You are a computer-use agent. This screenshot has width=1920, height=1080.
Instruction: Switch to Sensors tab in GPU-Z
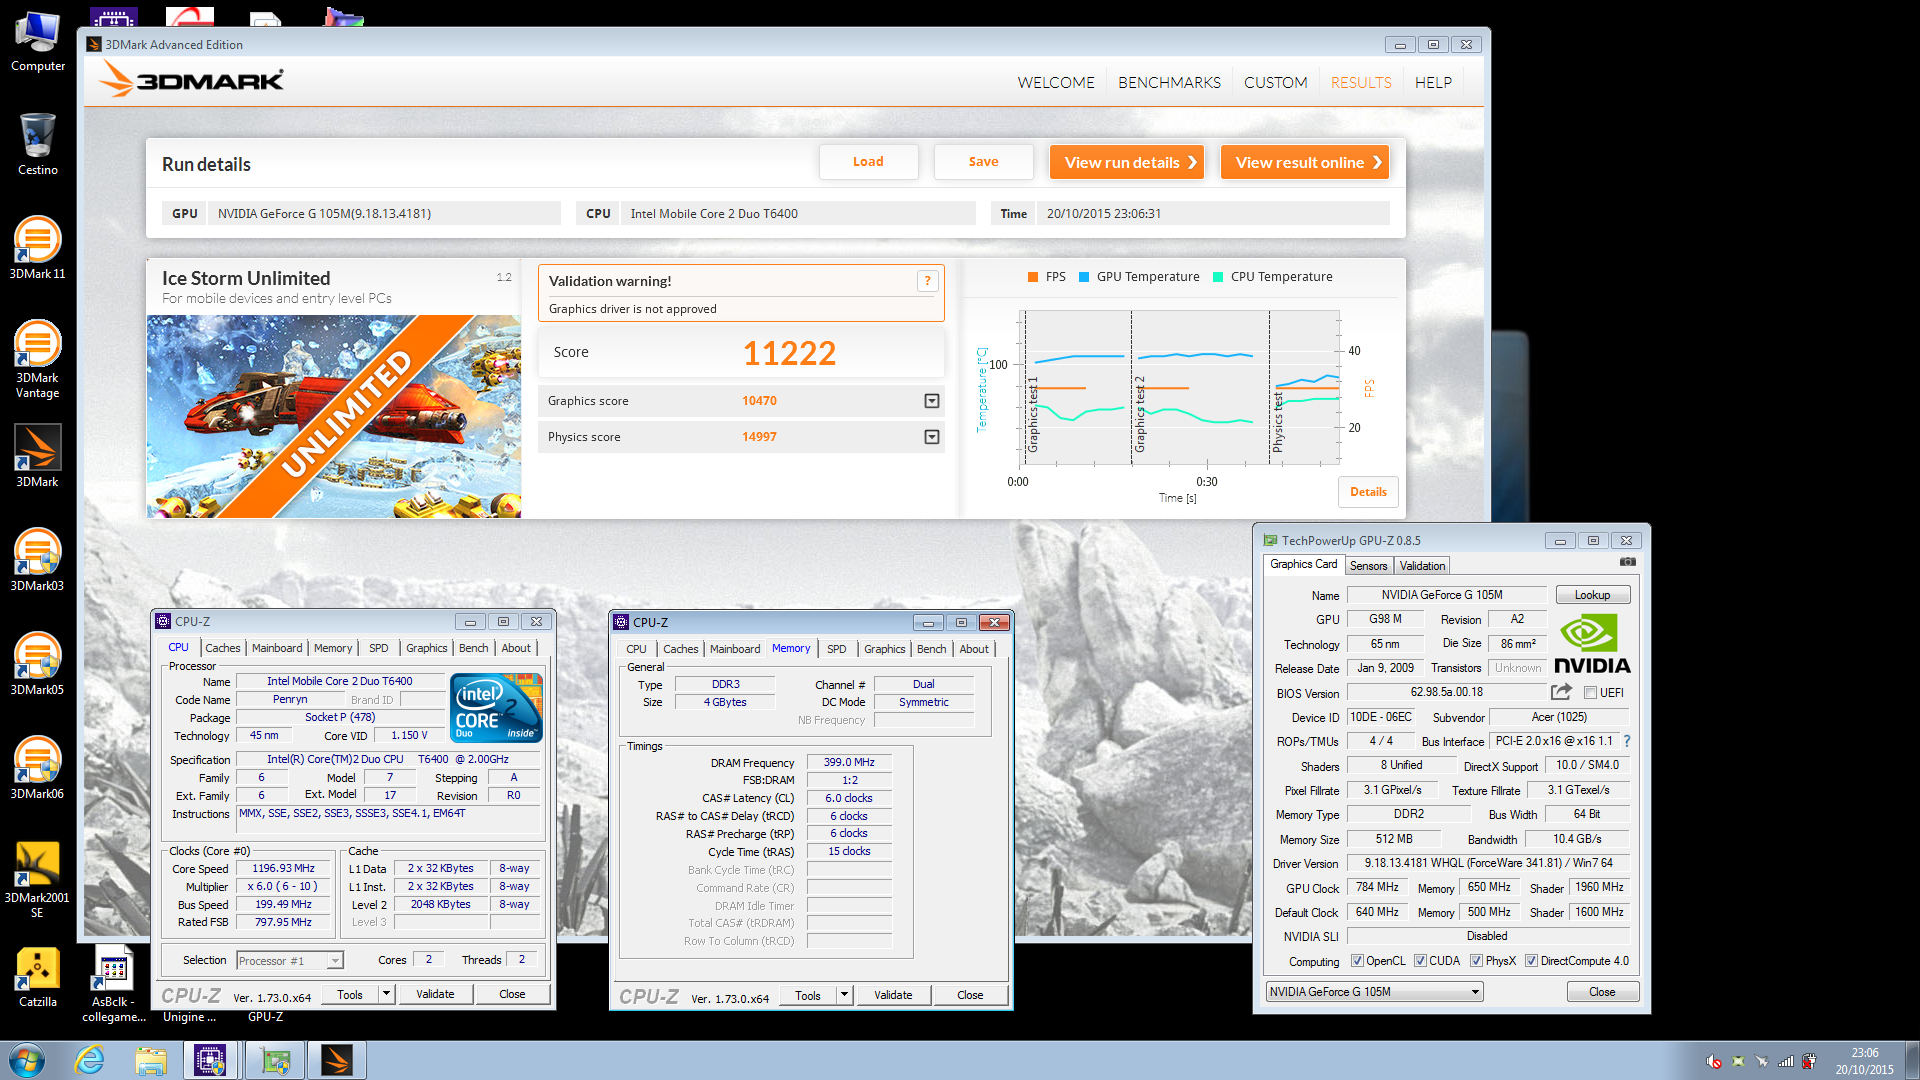1368,566
